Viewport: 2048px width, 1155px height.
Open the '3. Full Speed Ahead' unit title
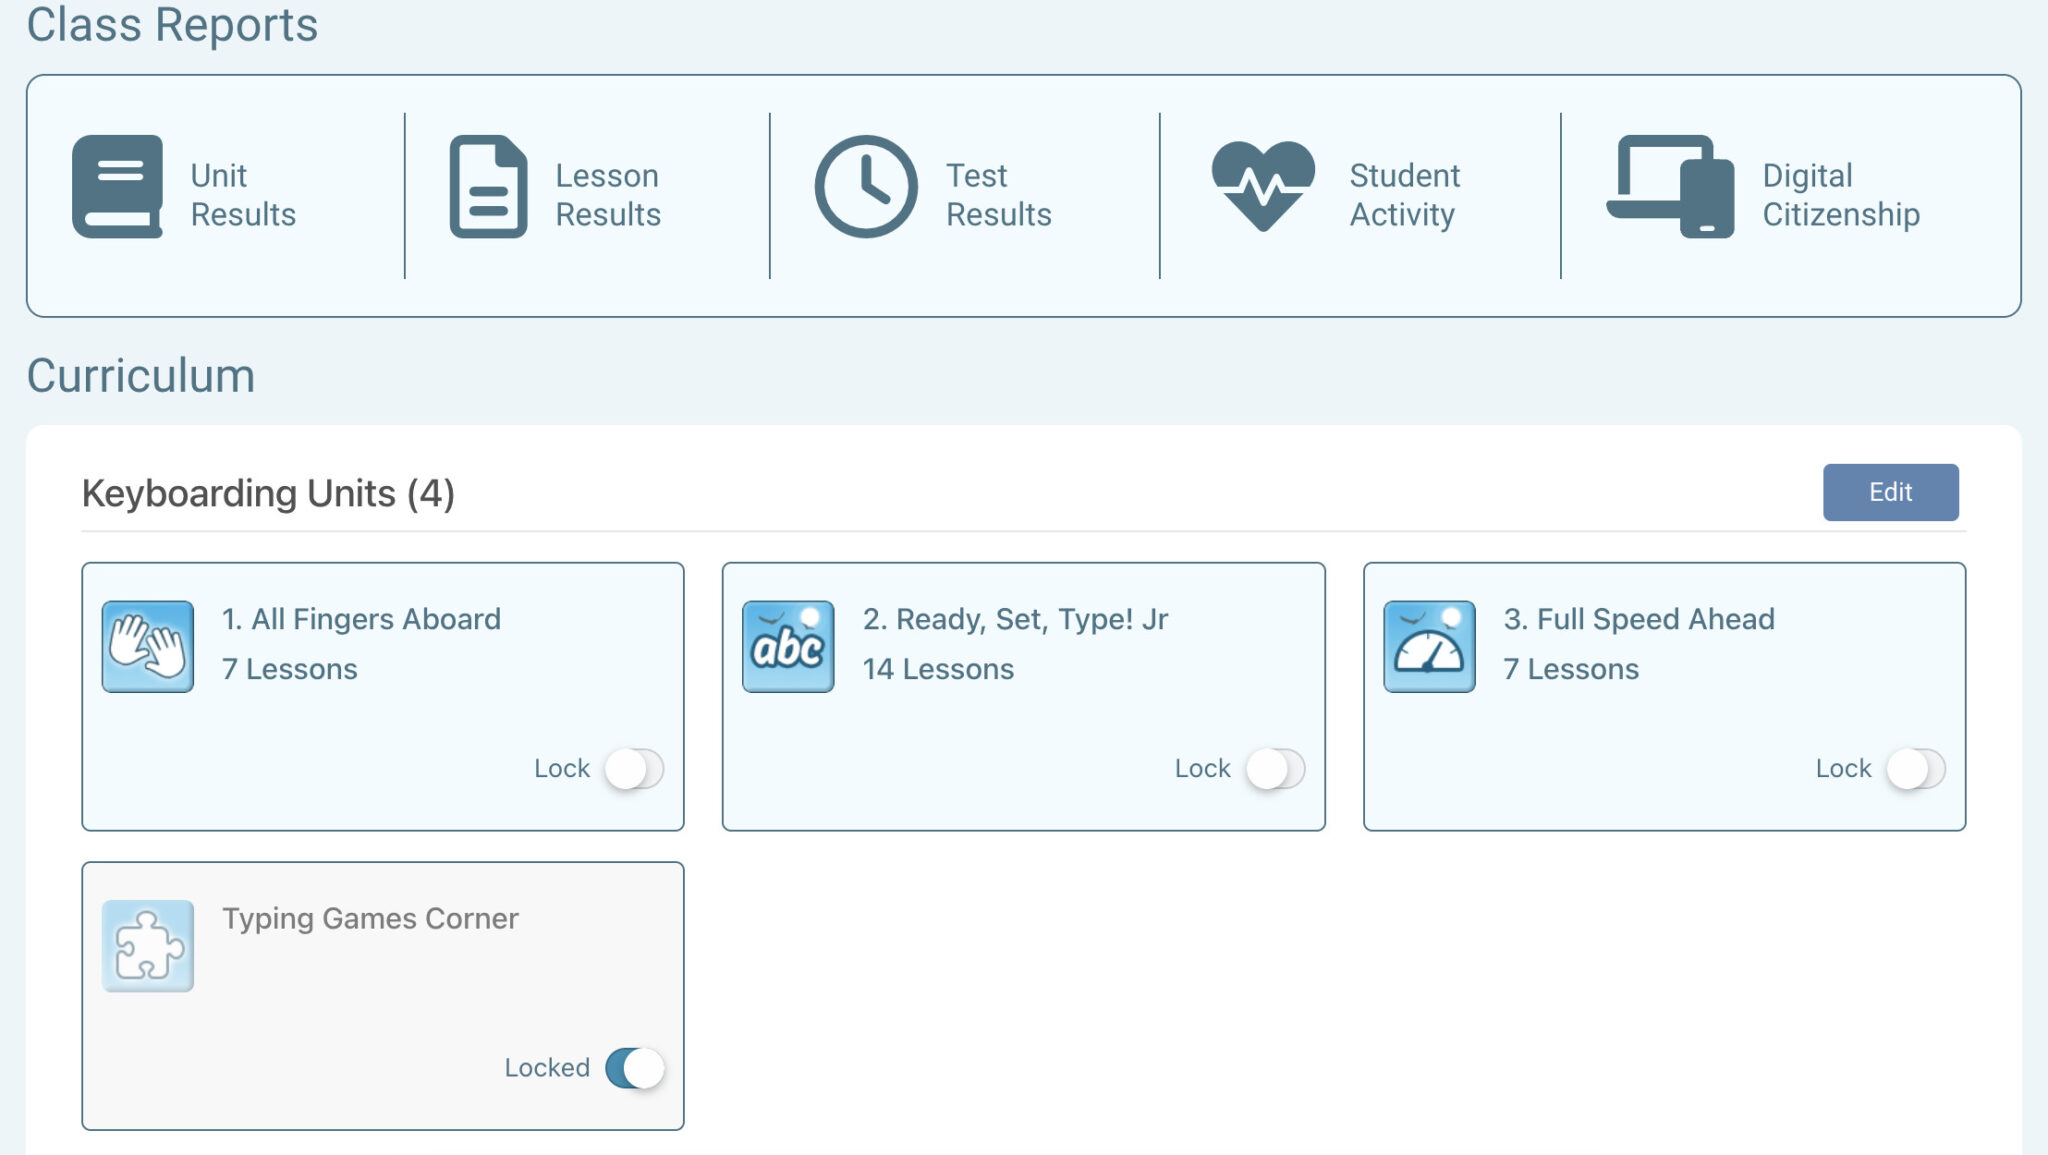1639,619
